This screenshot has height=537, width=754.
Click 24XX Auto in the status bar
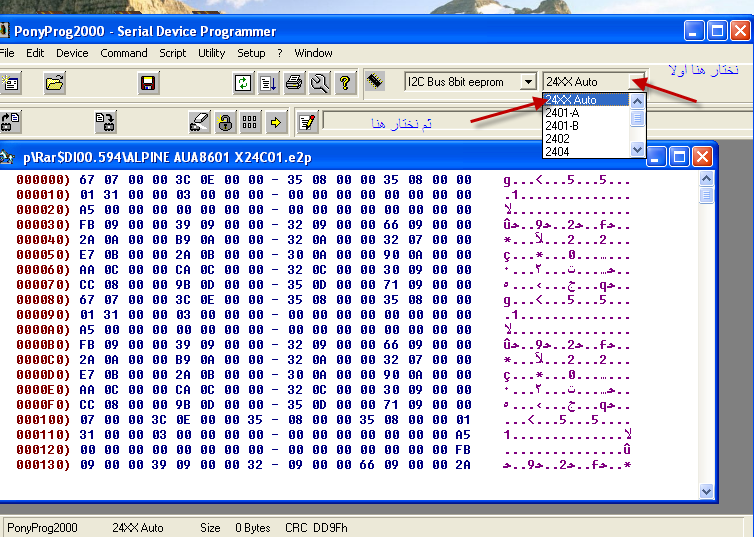point(138,528)
